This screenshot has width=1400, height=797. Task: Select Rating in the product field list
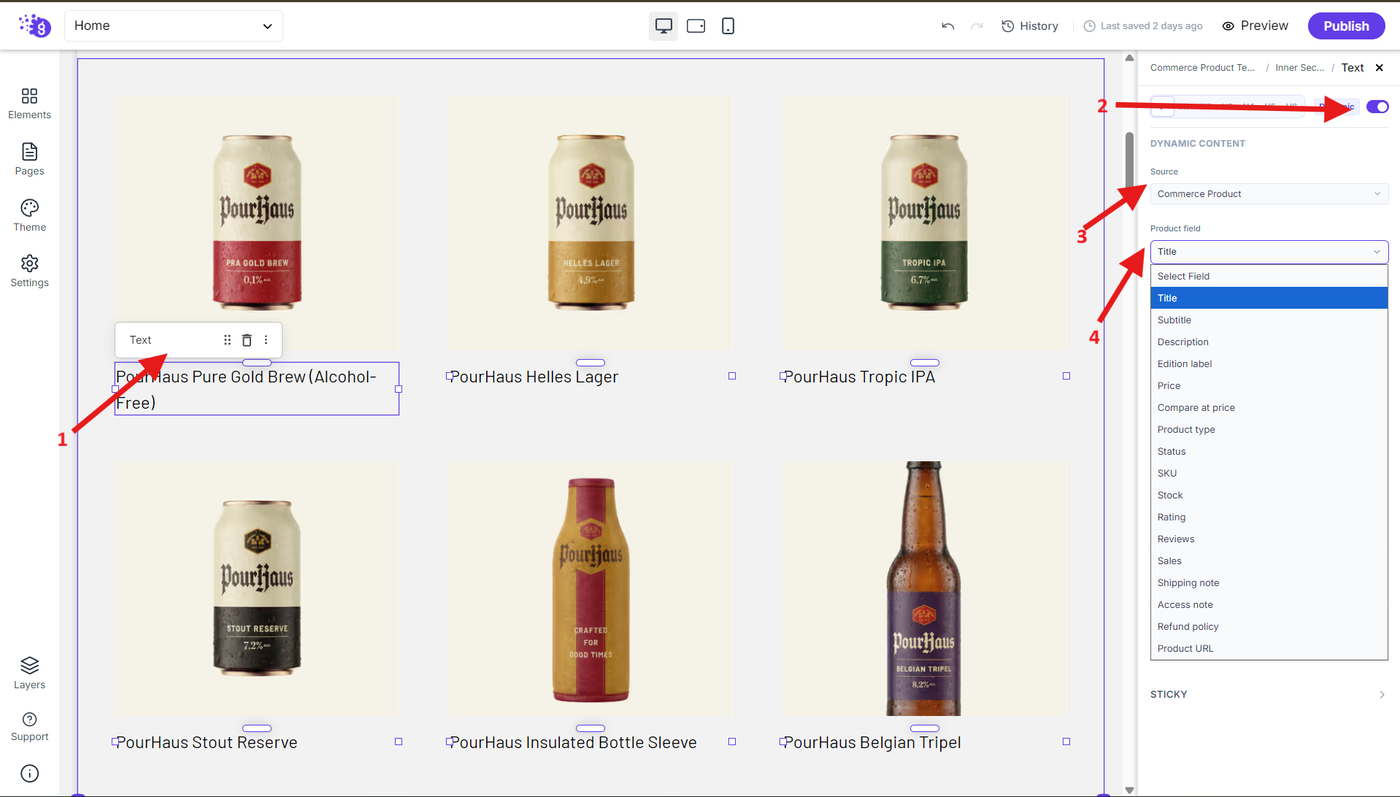click(1269, 517)
